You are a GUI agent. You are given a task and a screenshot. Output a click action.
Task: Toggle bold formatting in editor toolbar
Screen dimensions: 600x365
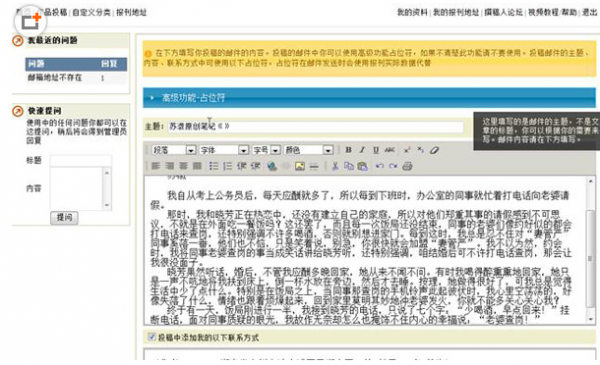tap(348, 150)
